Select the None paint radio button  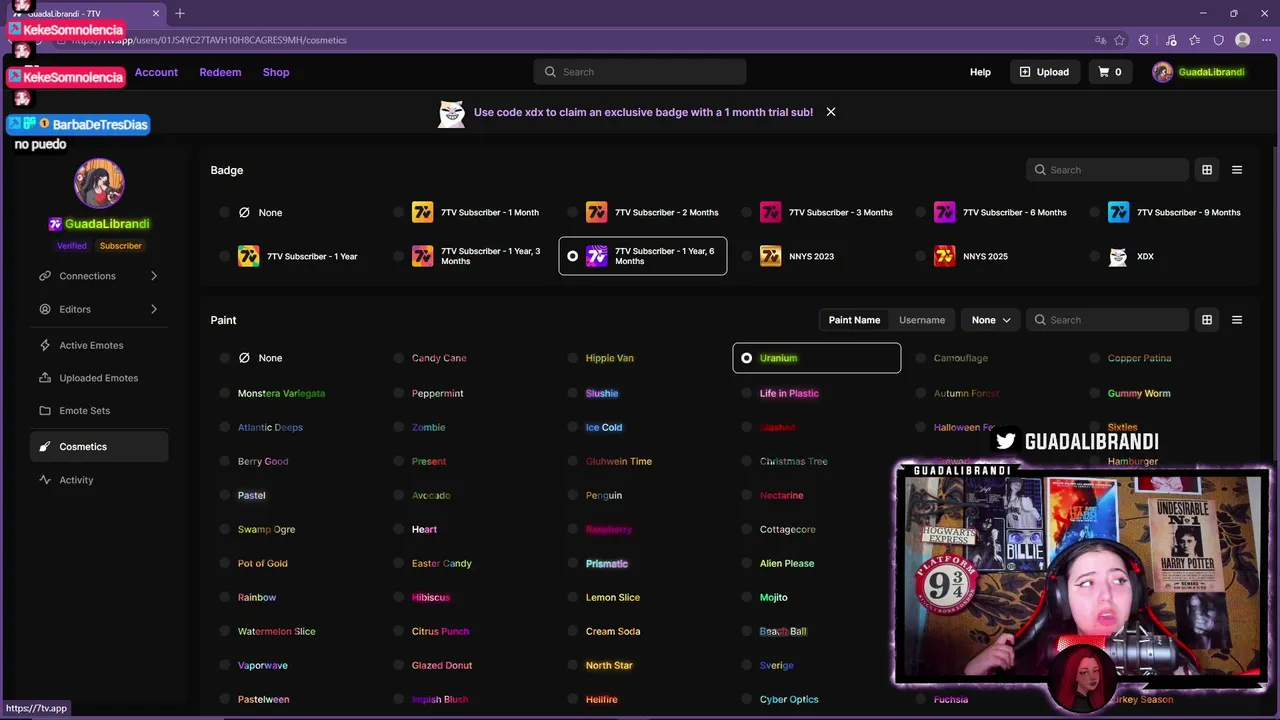225,358
